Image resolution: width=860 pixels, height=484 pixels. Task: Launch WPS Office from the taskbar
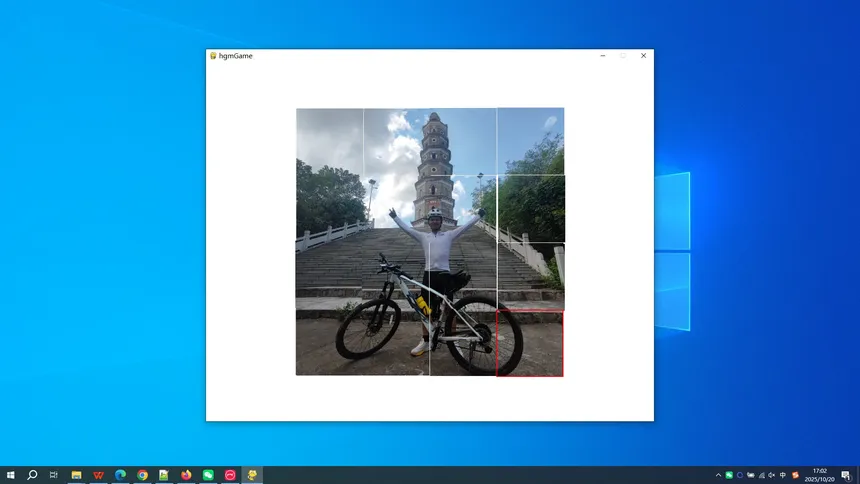tap(98, 475)
